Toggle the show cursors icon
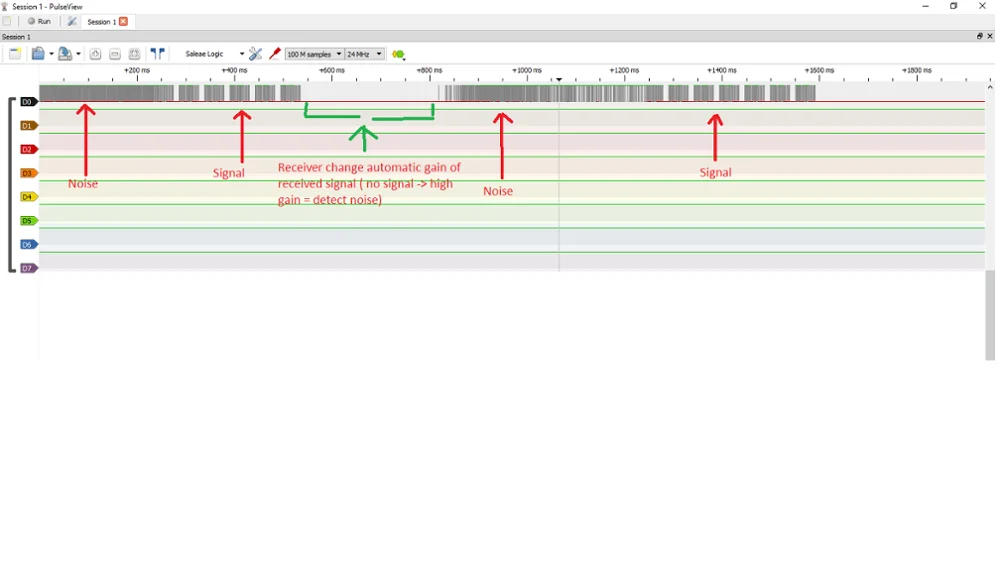 (x=157, y=54)
